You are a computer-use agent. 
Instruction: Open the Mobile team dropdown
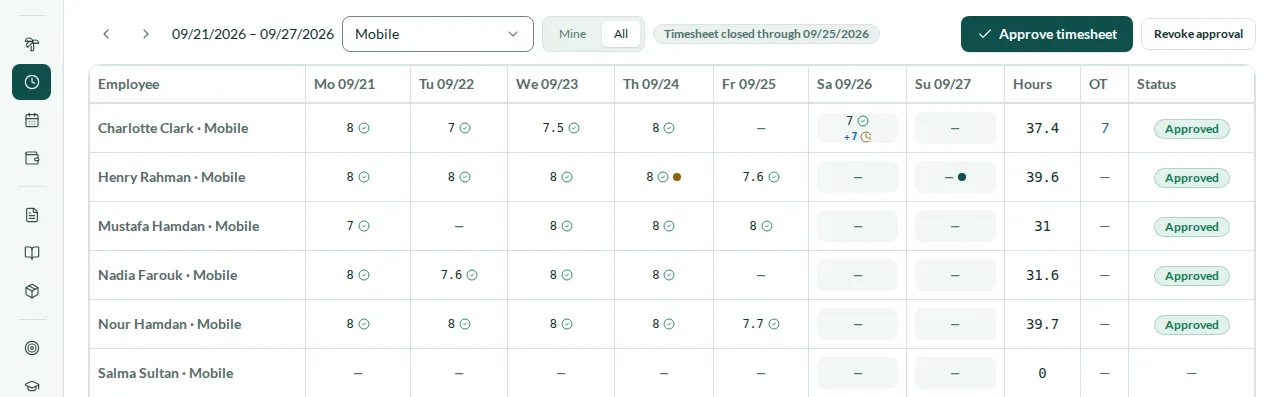(438, 34)
